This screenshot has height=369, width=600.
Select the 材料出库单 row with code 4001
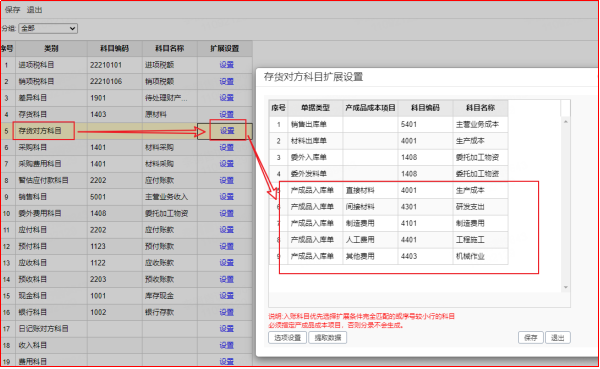(x=388, y=141)
